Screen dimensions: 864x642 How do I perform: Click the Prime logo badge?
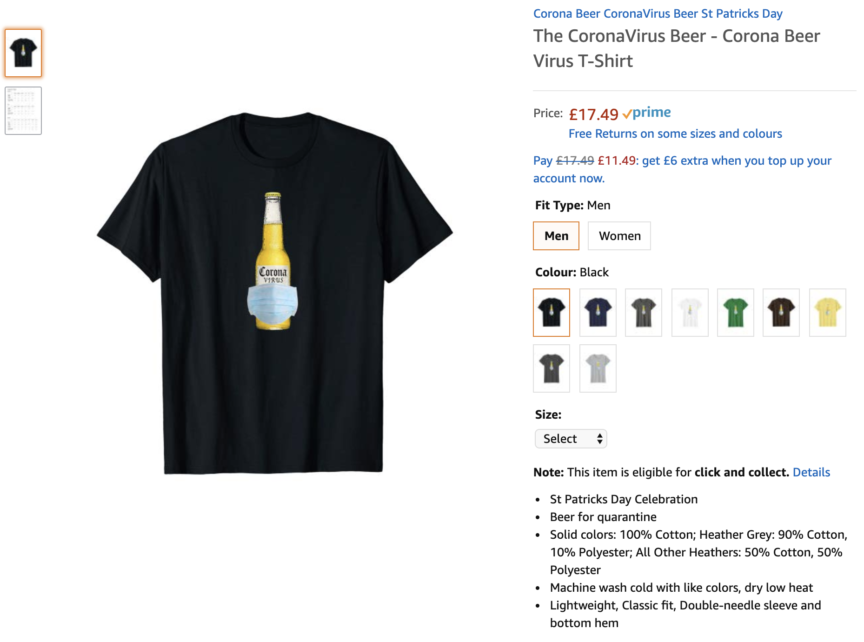tap(646, 113)
